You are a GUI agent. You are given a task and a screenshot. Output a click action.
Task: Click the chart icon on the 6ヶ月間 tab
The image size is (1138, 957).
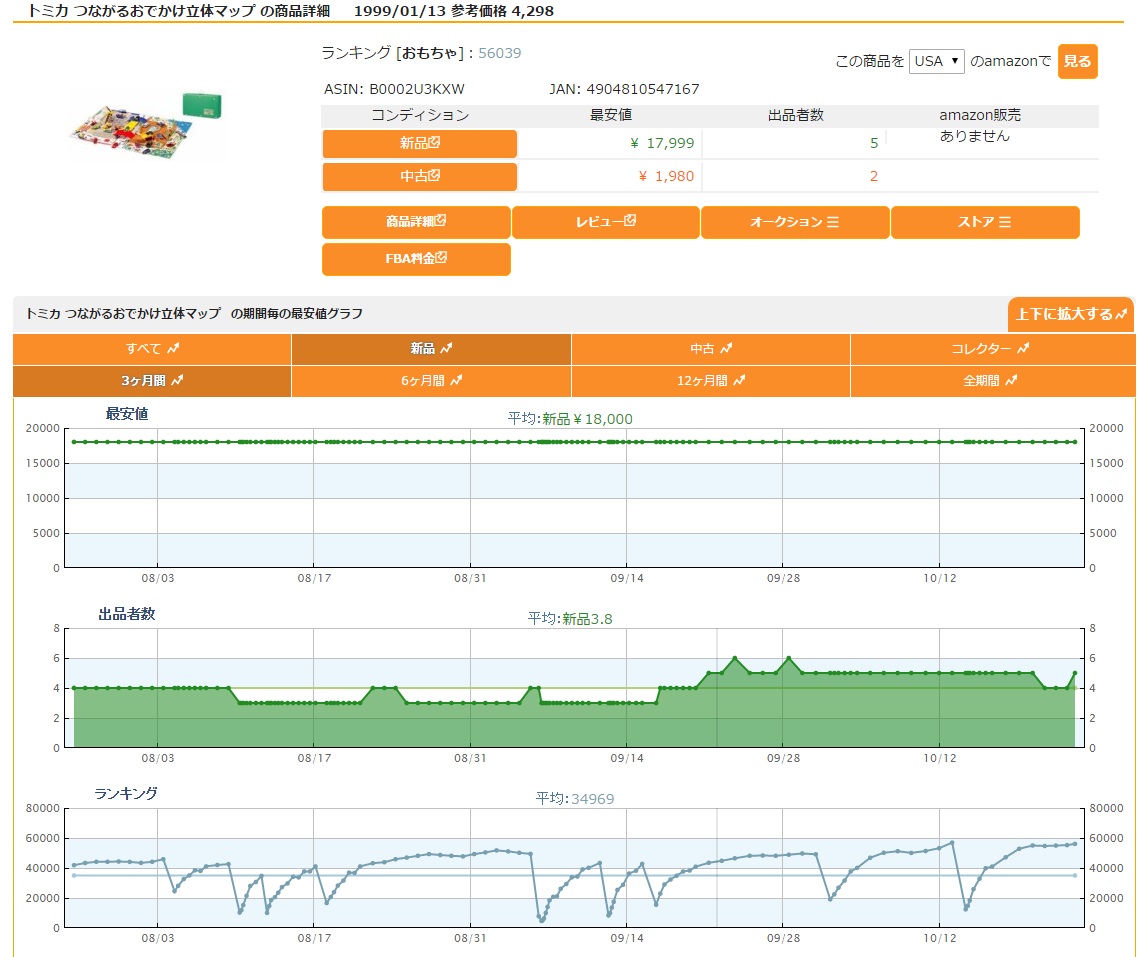pos(456,380)
